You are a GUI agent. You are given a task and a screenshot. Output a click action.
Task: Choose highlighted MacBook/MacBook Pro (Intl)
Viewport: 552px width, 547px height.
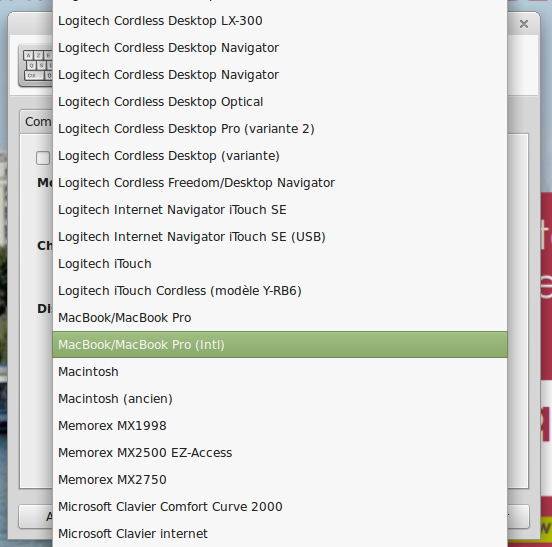click(280, 345)
